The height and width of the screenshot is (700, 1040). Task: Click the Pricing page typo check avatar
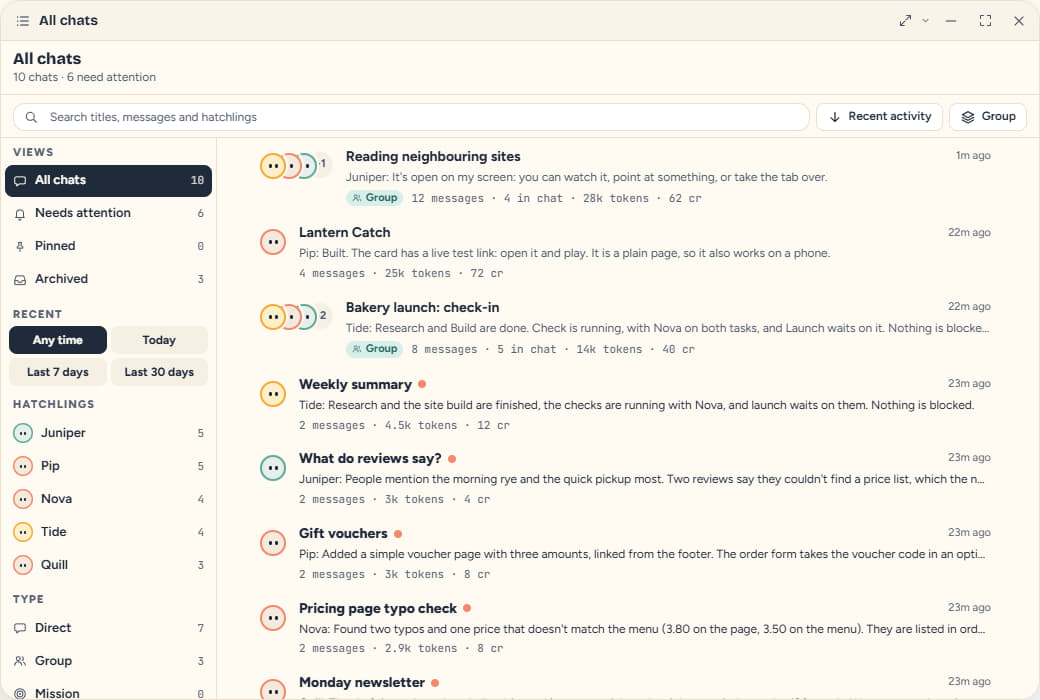point(273,618)
